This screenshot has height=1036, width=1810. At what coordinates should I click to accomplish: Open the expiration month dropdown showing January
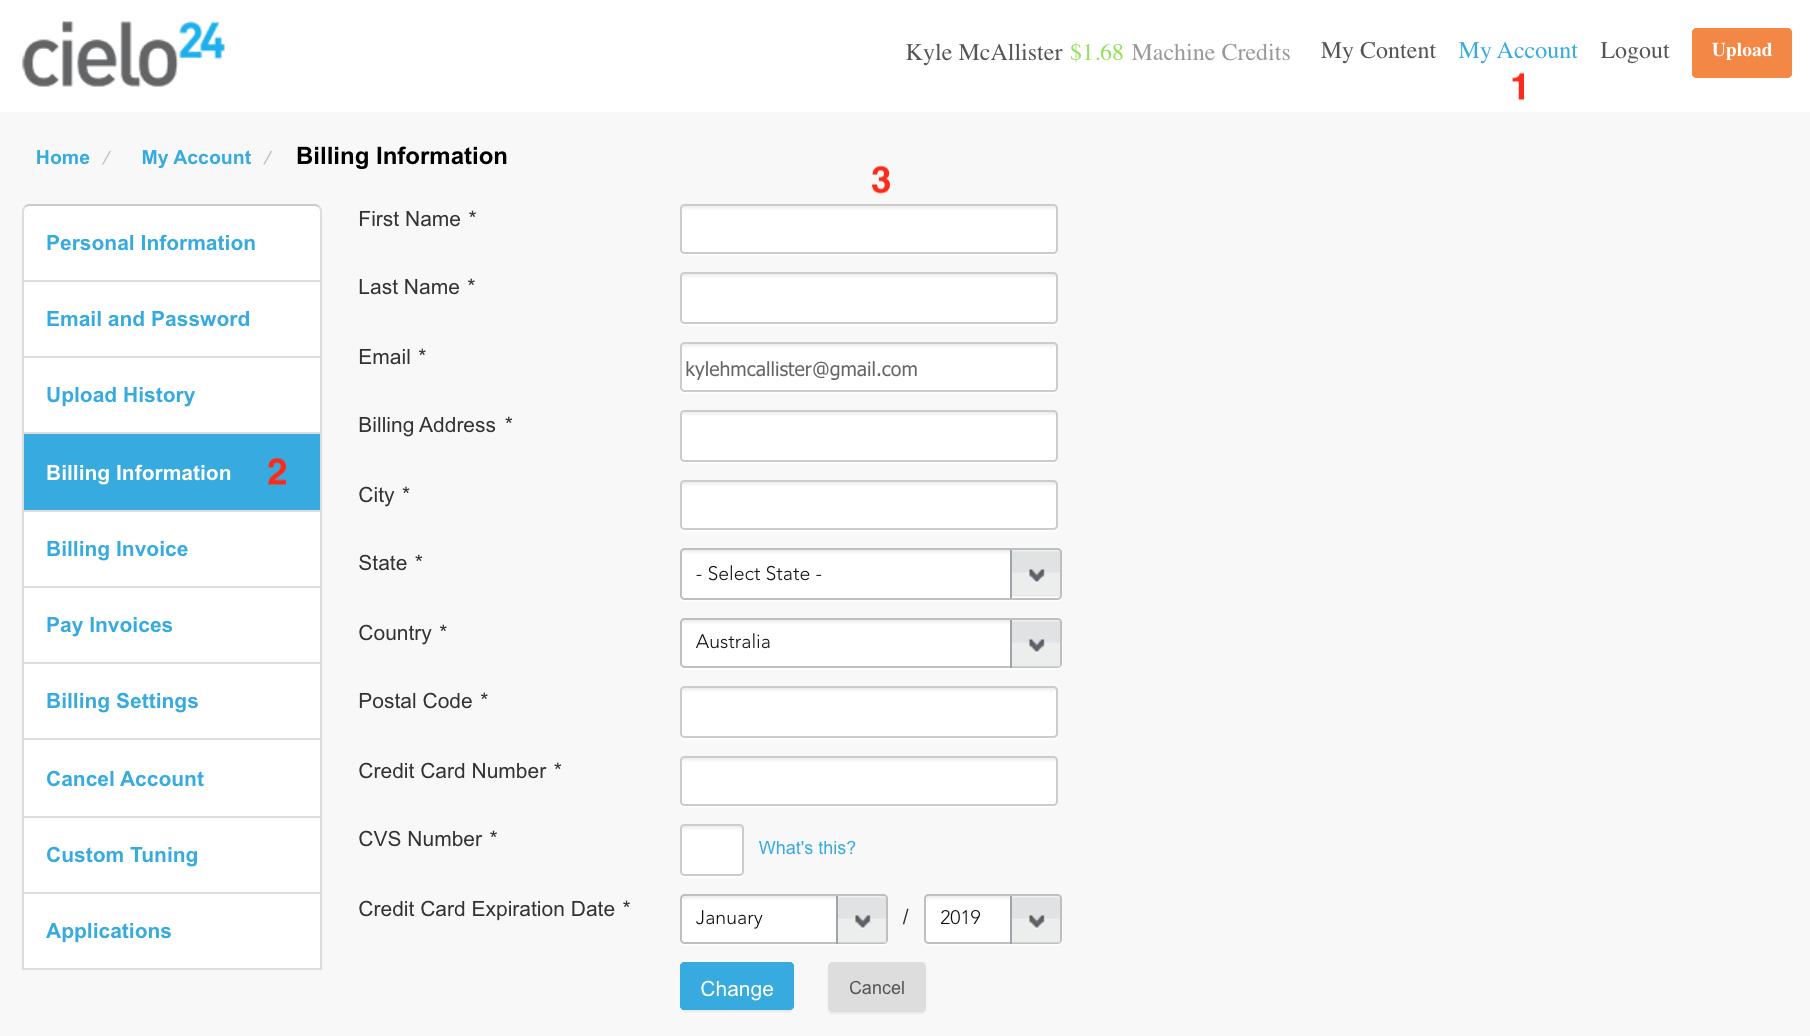[783, 919]
